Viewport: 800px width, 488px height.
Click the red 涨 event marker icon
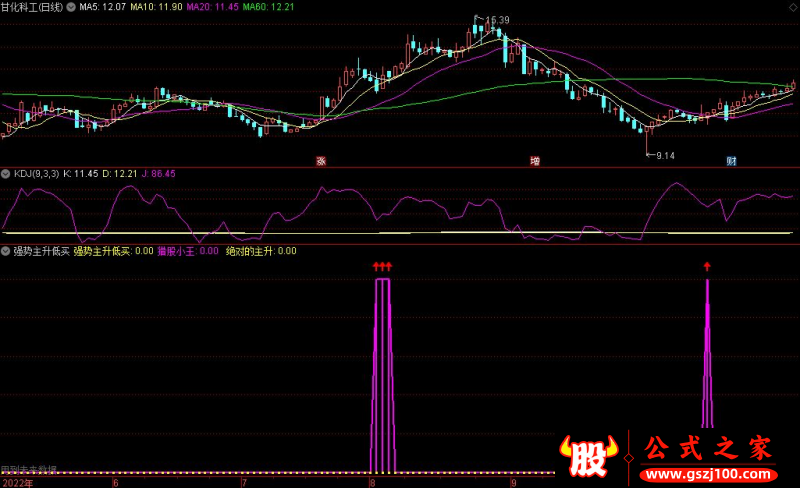tap(321, 160)
